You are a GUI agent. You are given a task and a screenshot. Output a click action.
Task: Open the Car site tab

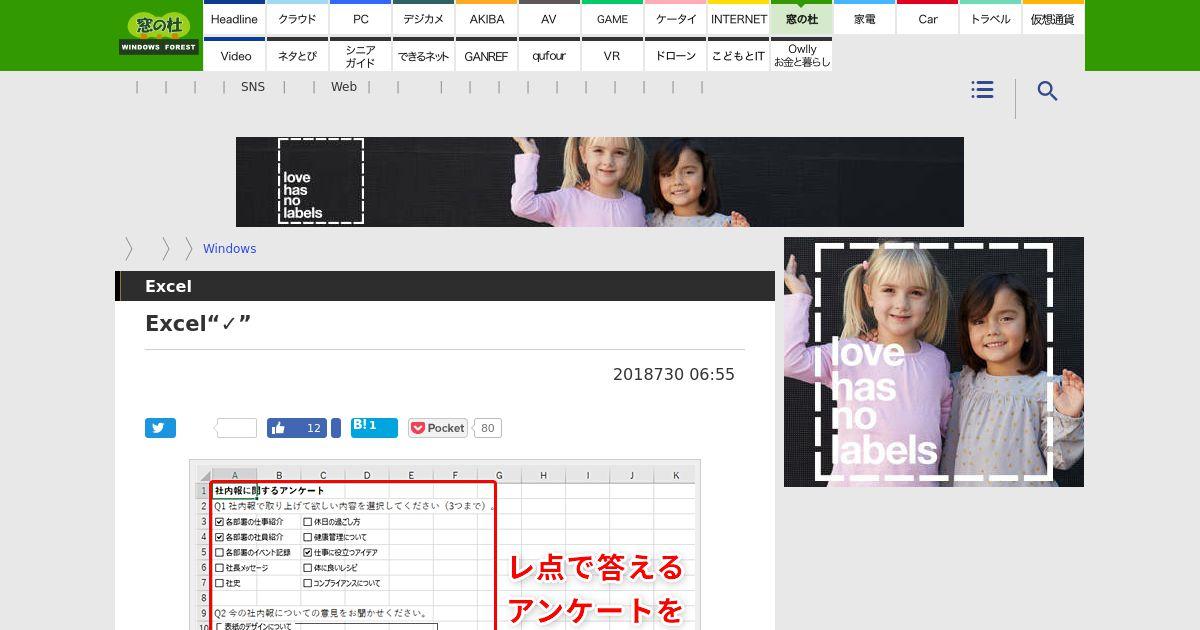point(927,19)
